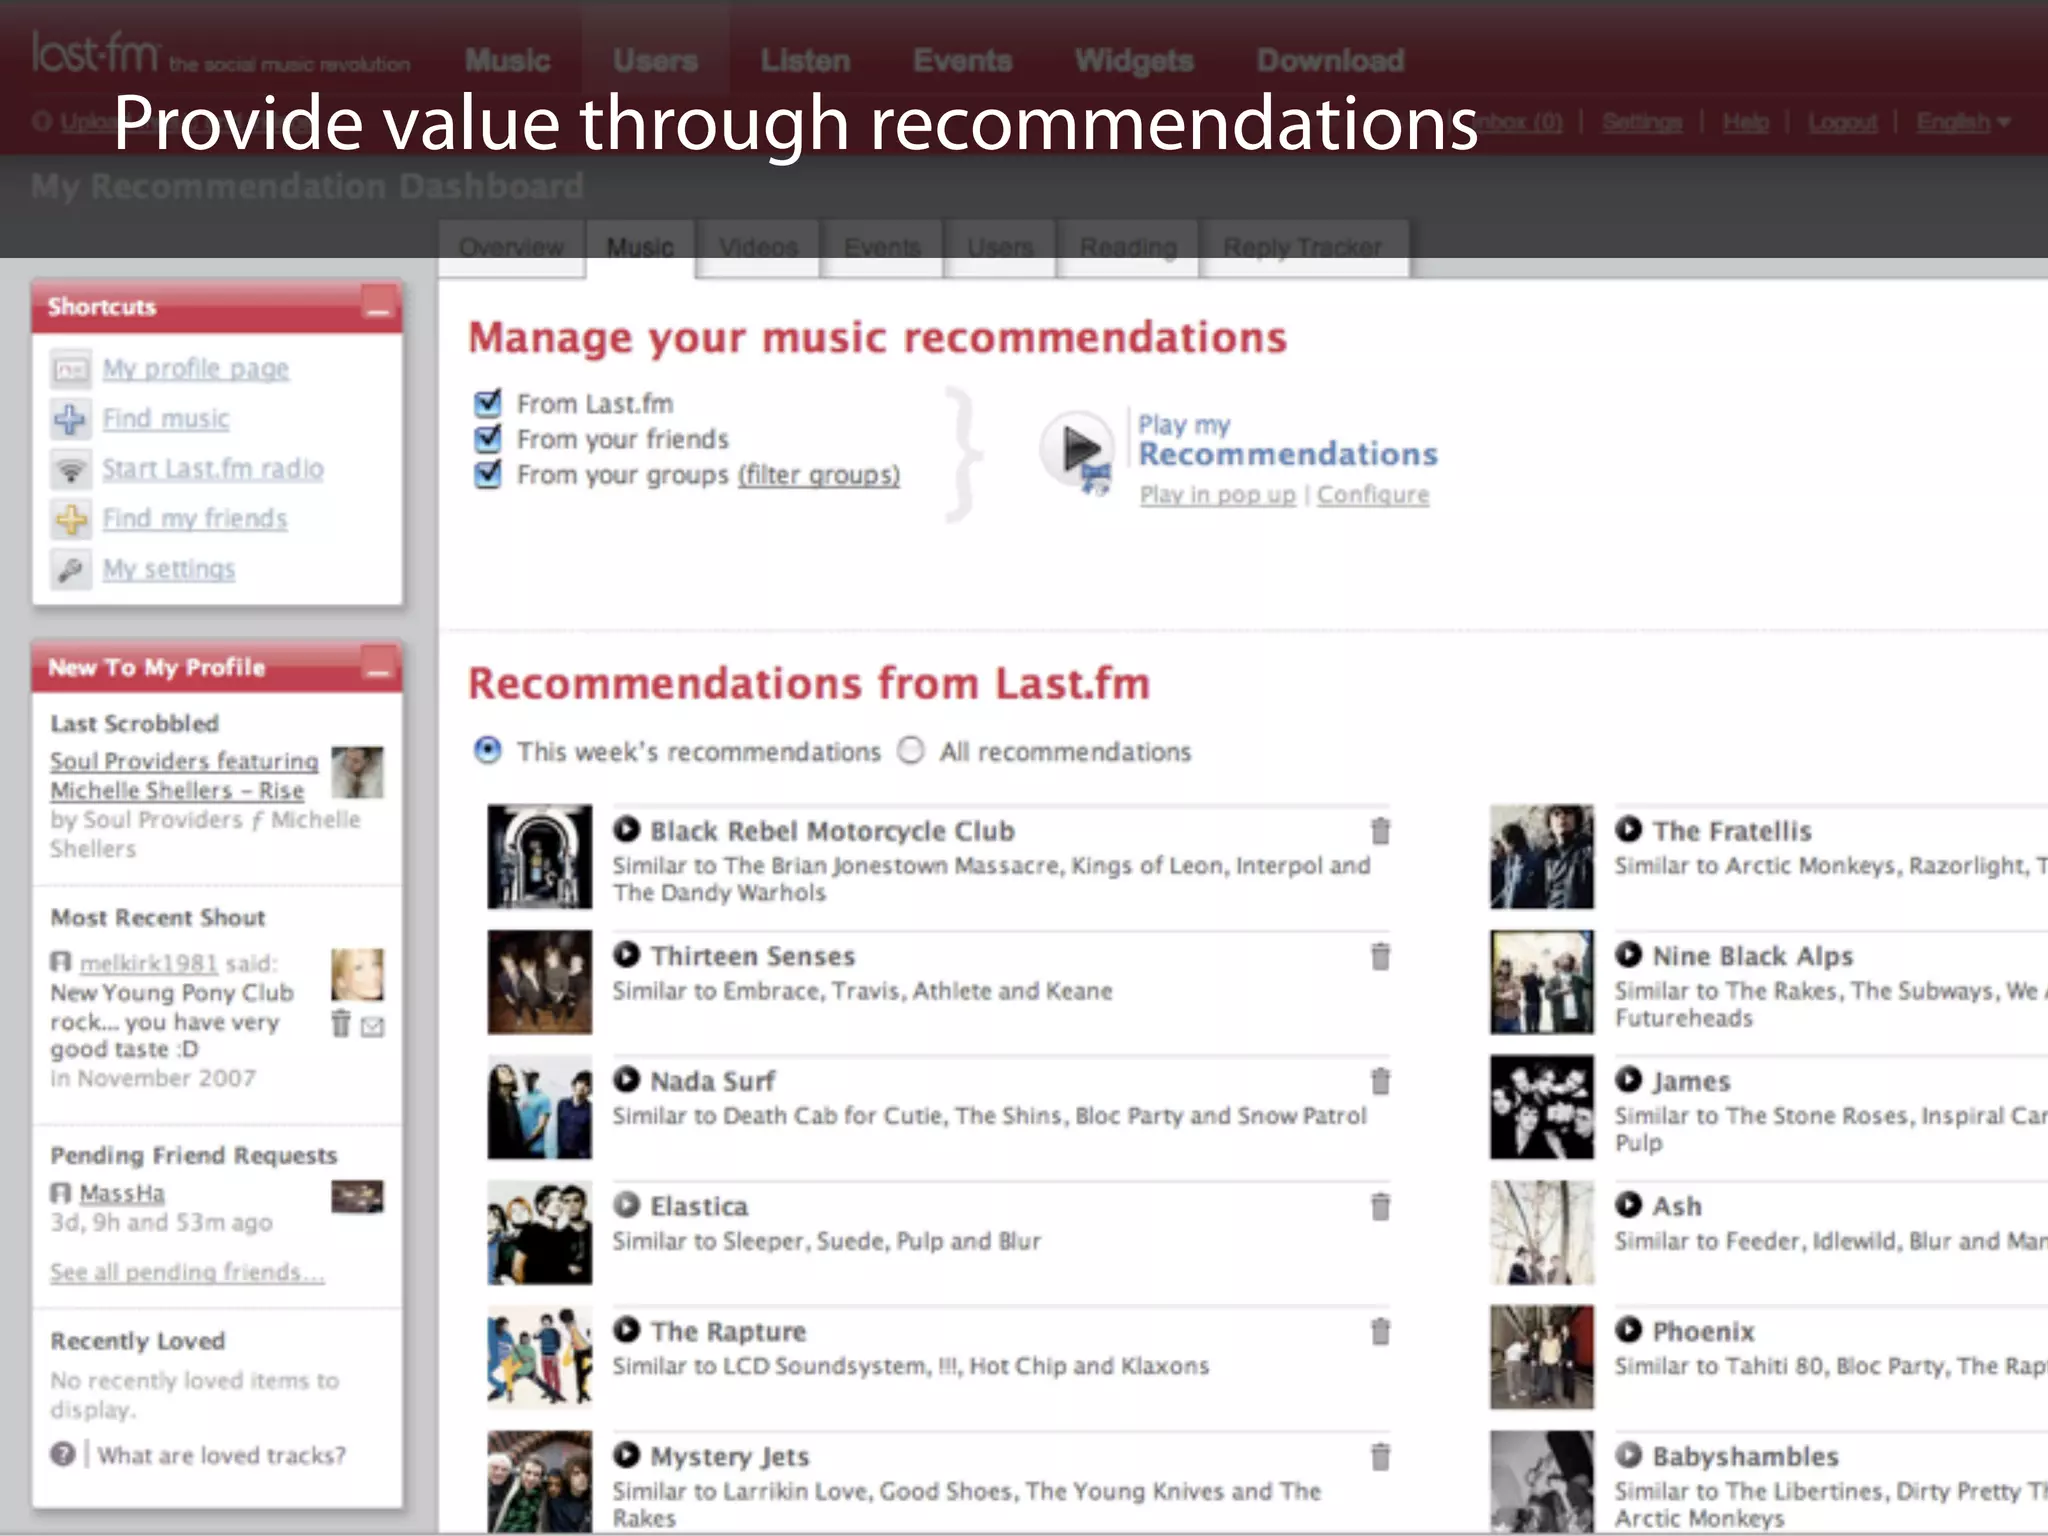The height and width of the screenshot is (1536, 2048).
Task: Play Black Rebel Motorcycle Club preview icon
Action: point(627,829)
